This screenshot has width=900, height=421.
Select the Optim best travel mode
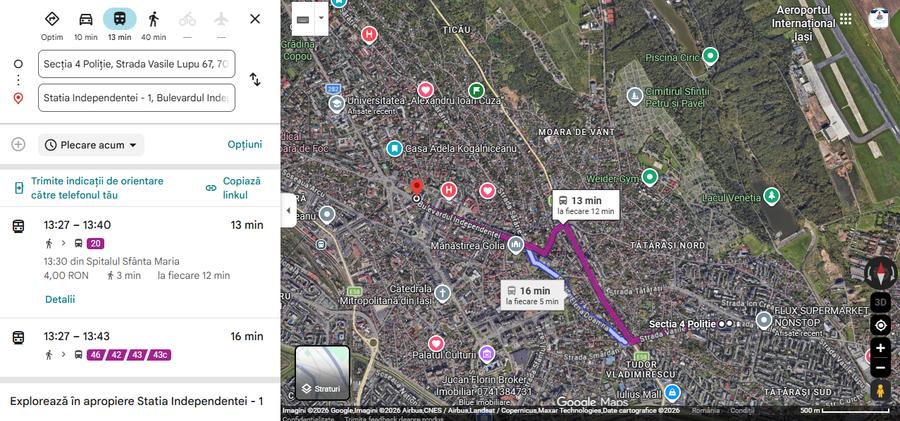[52, 25]
